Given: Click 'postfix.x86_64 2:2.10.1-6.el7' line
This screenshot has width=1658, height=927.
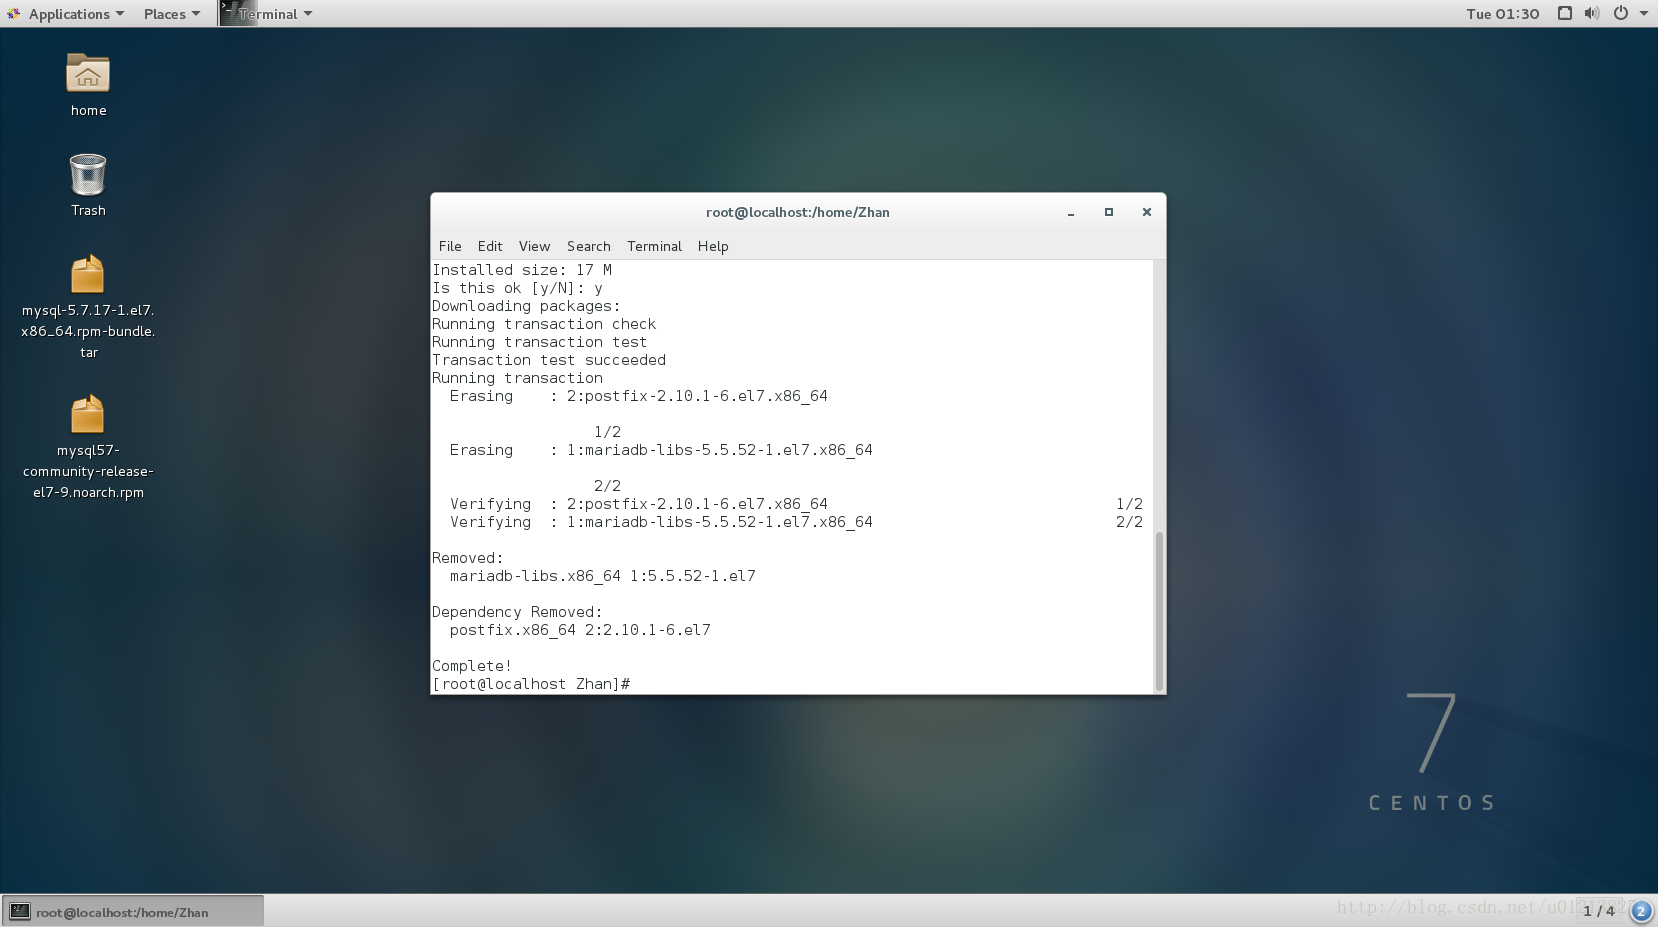Looking at the screenshot, I should [x=580, y=630].
